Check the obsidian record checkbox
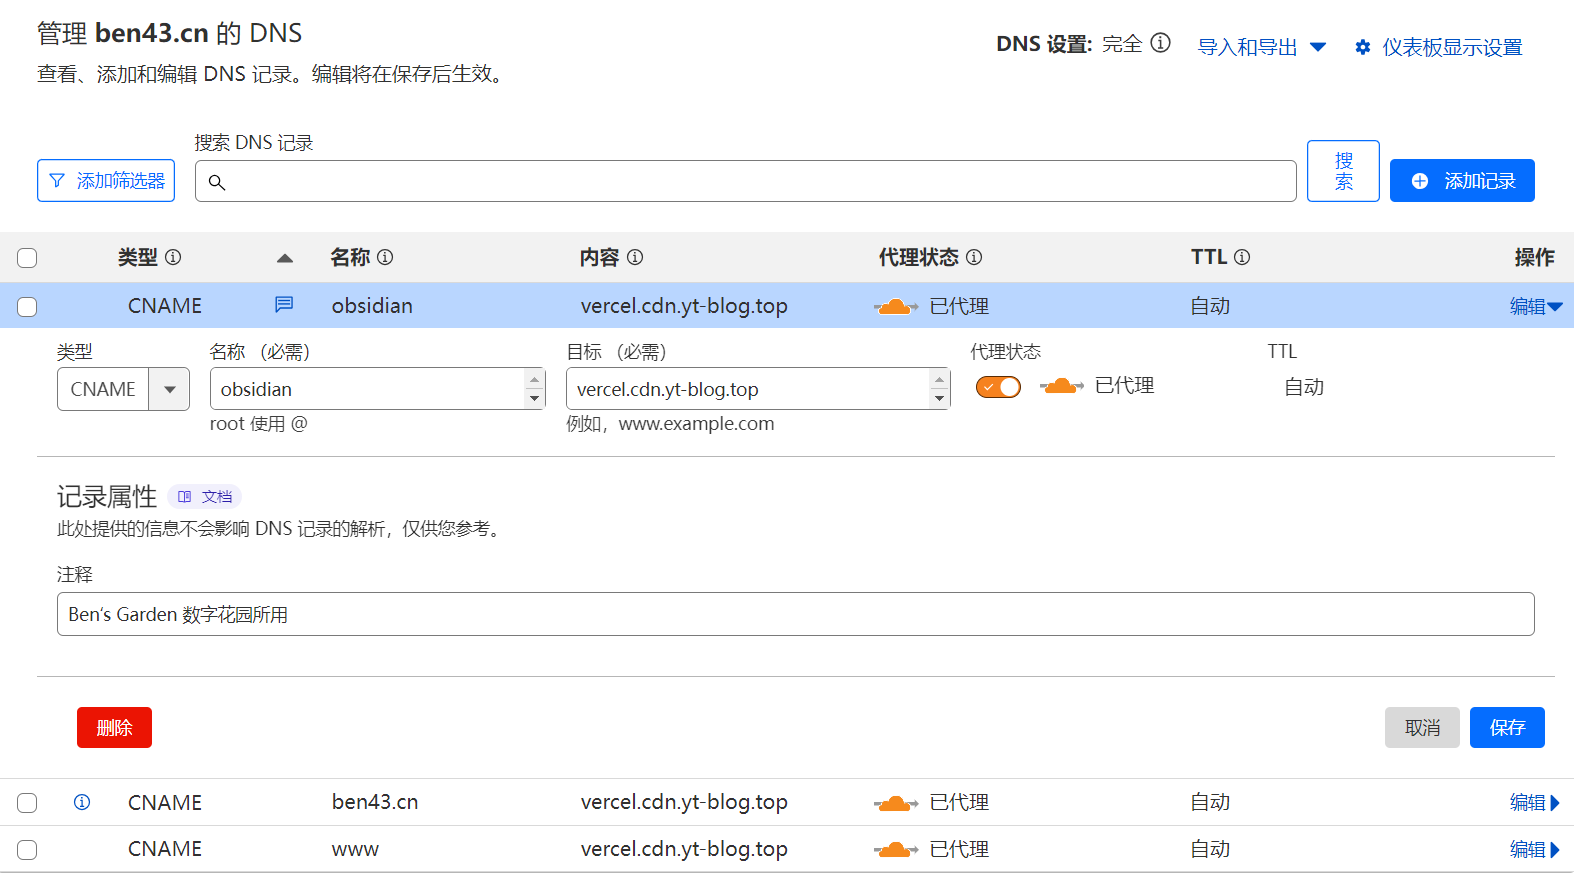1574x875 pixels. pos(27,307)
